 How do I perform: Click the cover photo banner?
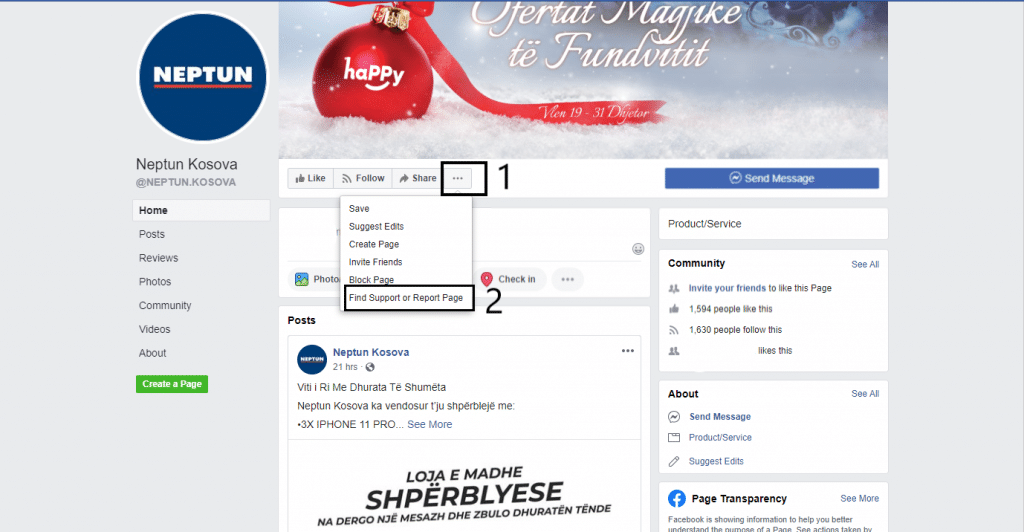click(x=583, y=79)
